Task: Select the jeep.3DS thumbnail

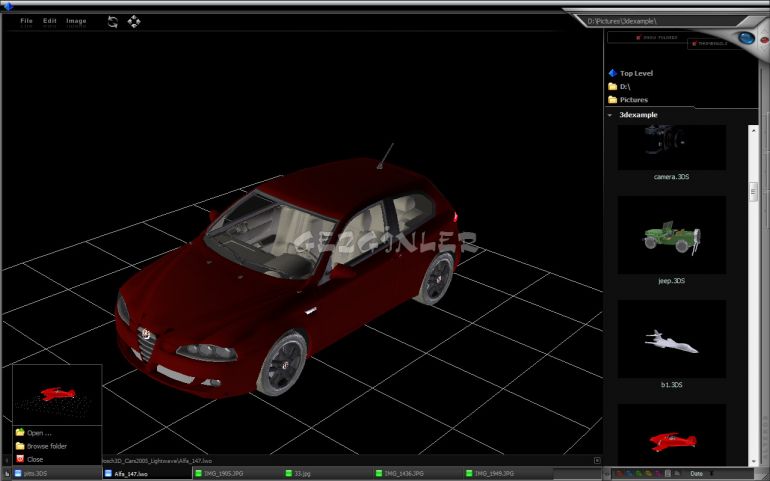Action: click(x=671, y=235)
